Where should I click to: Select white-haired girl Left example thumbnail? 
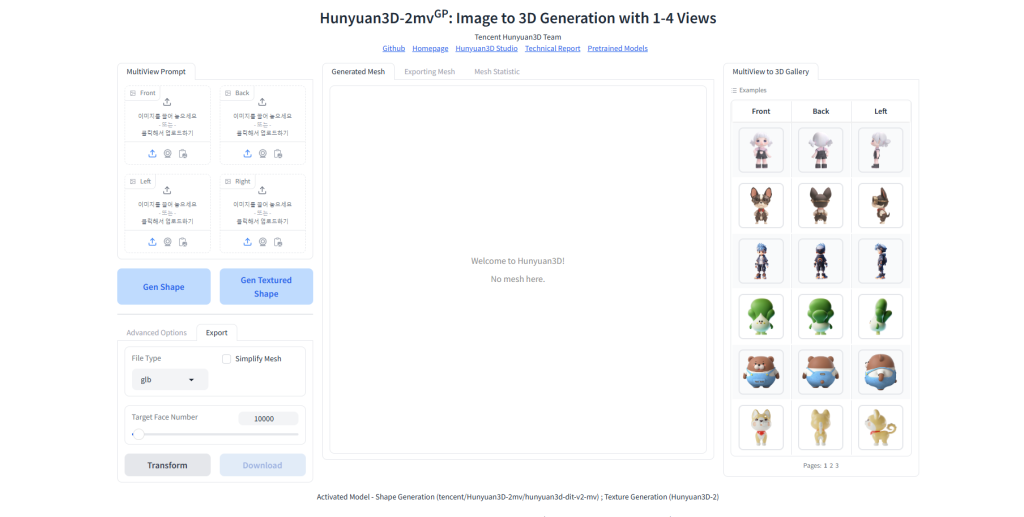880,150
